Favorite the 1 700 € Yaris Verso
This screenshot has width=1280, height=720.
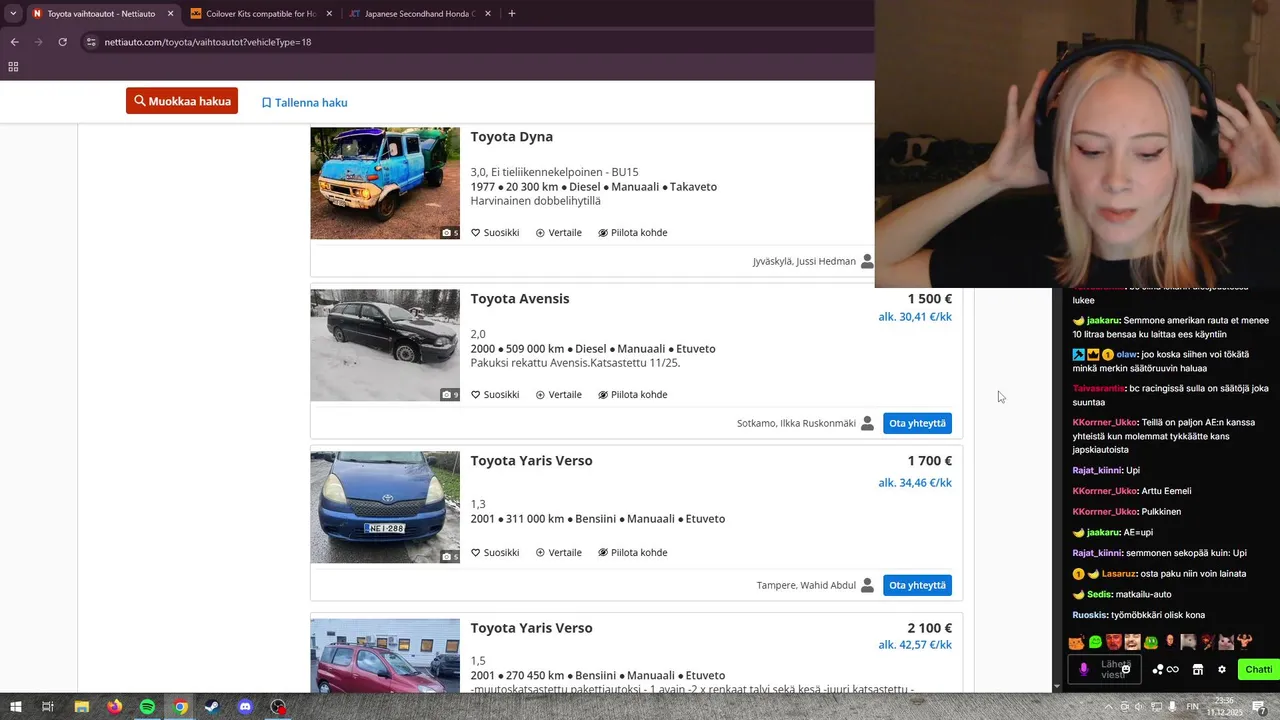[495, 553]
